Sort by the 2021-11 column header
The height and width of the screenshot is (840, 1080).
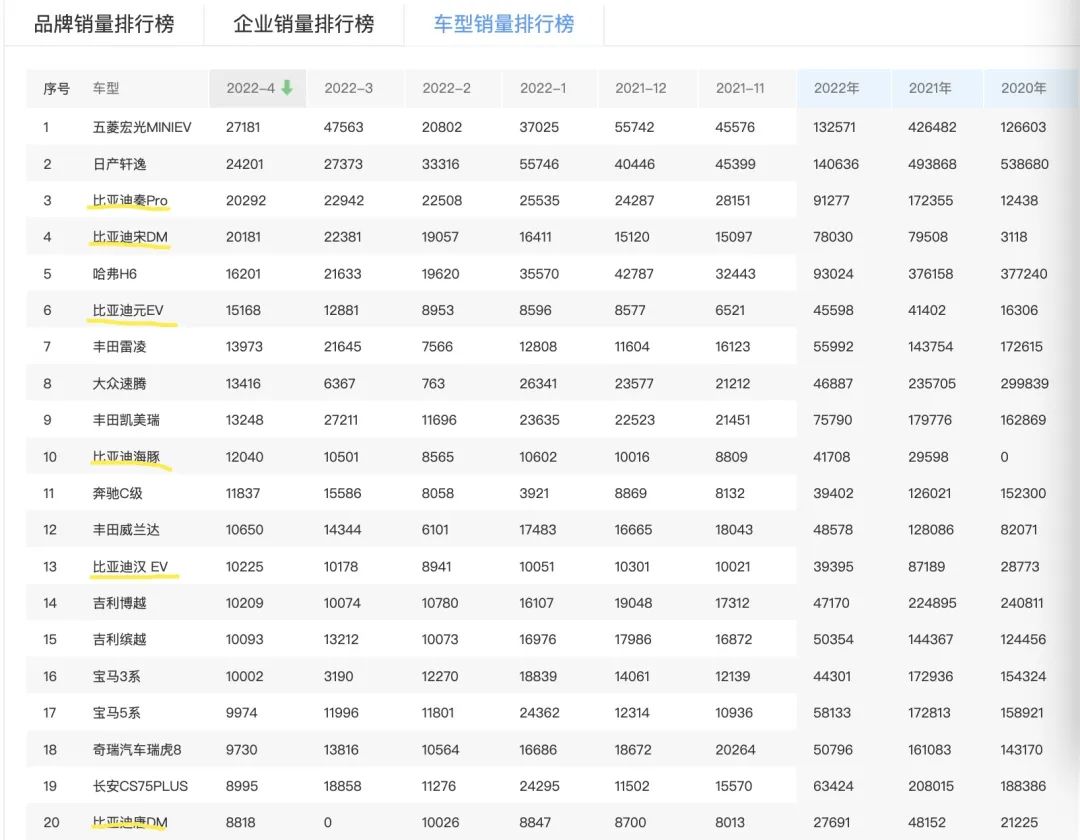click(740, 88)
